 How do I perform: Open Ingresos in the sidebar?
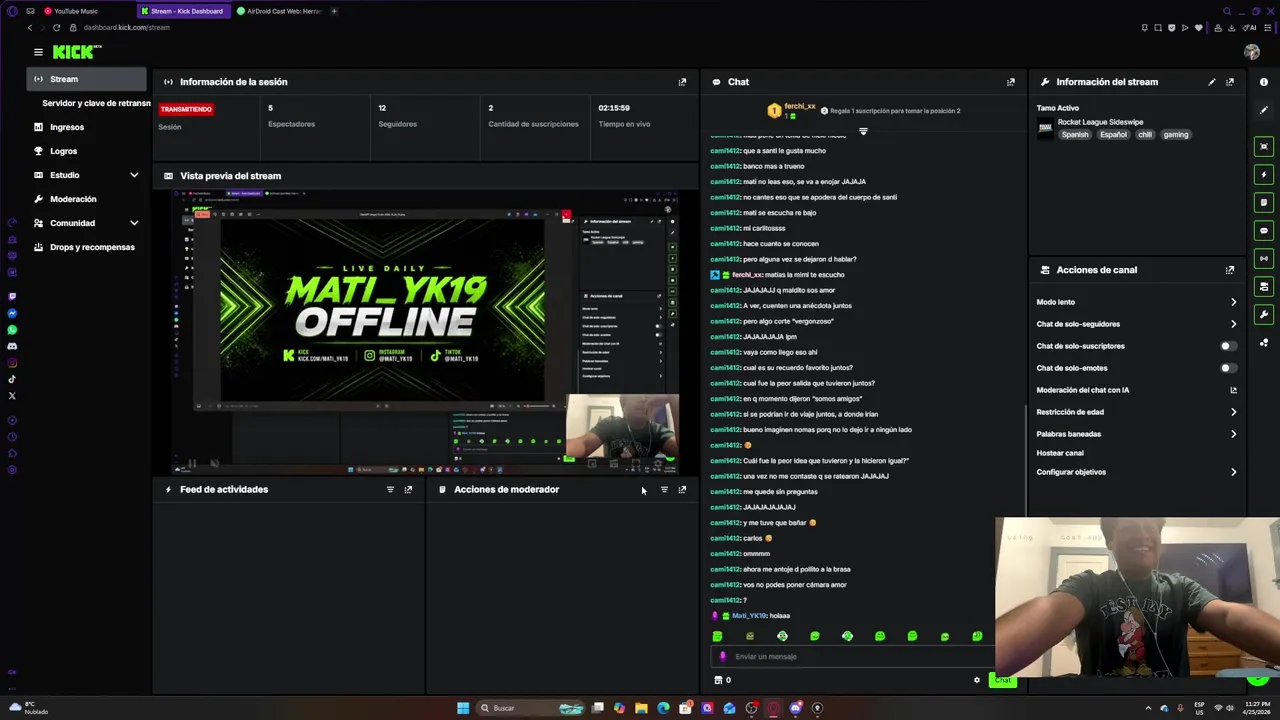pyautogui.click(x=67, y=127)
